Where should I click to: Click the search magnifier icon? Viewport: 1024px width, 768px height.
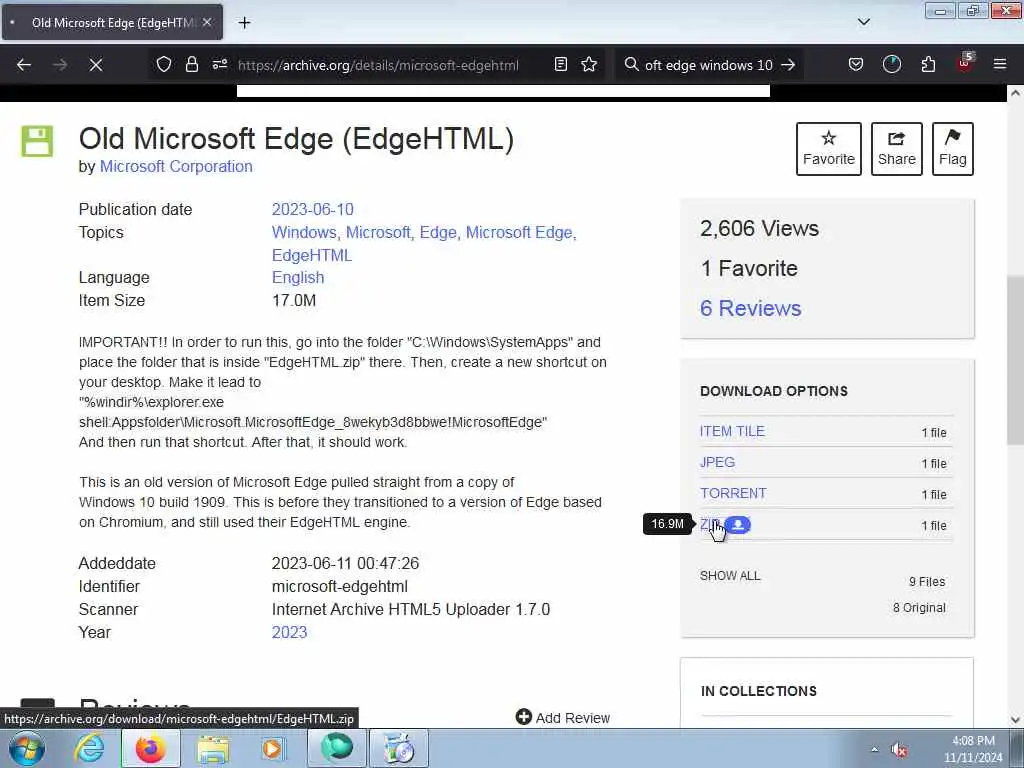point(631,65)
